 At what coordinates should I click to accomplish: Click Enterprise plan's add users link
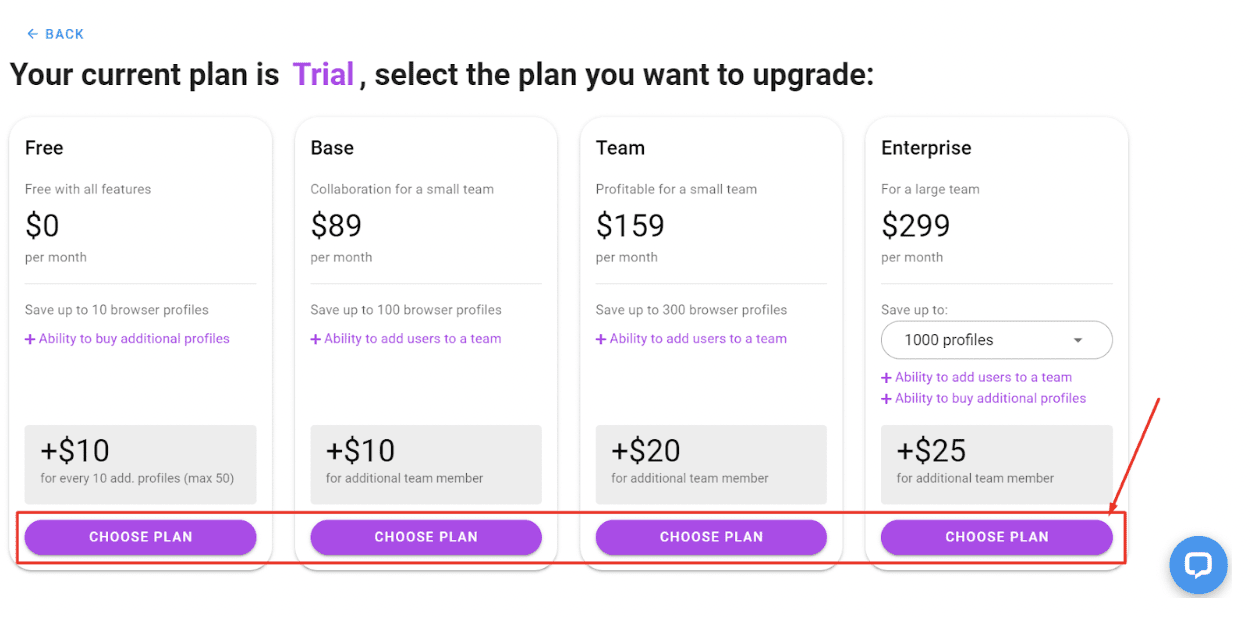pyautogui.click(x=983, y=377)
